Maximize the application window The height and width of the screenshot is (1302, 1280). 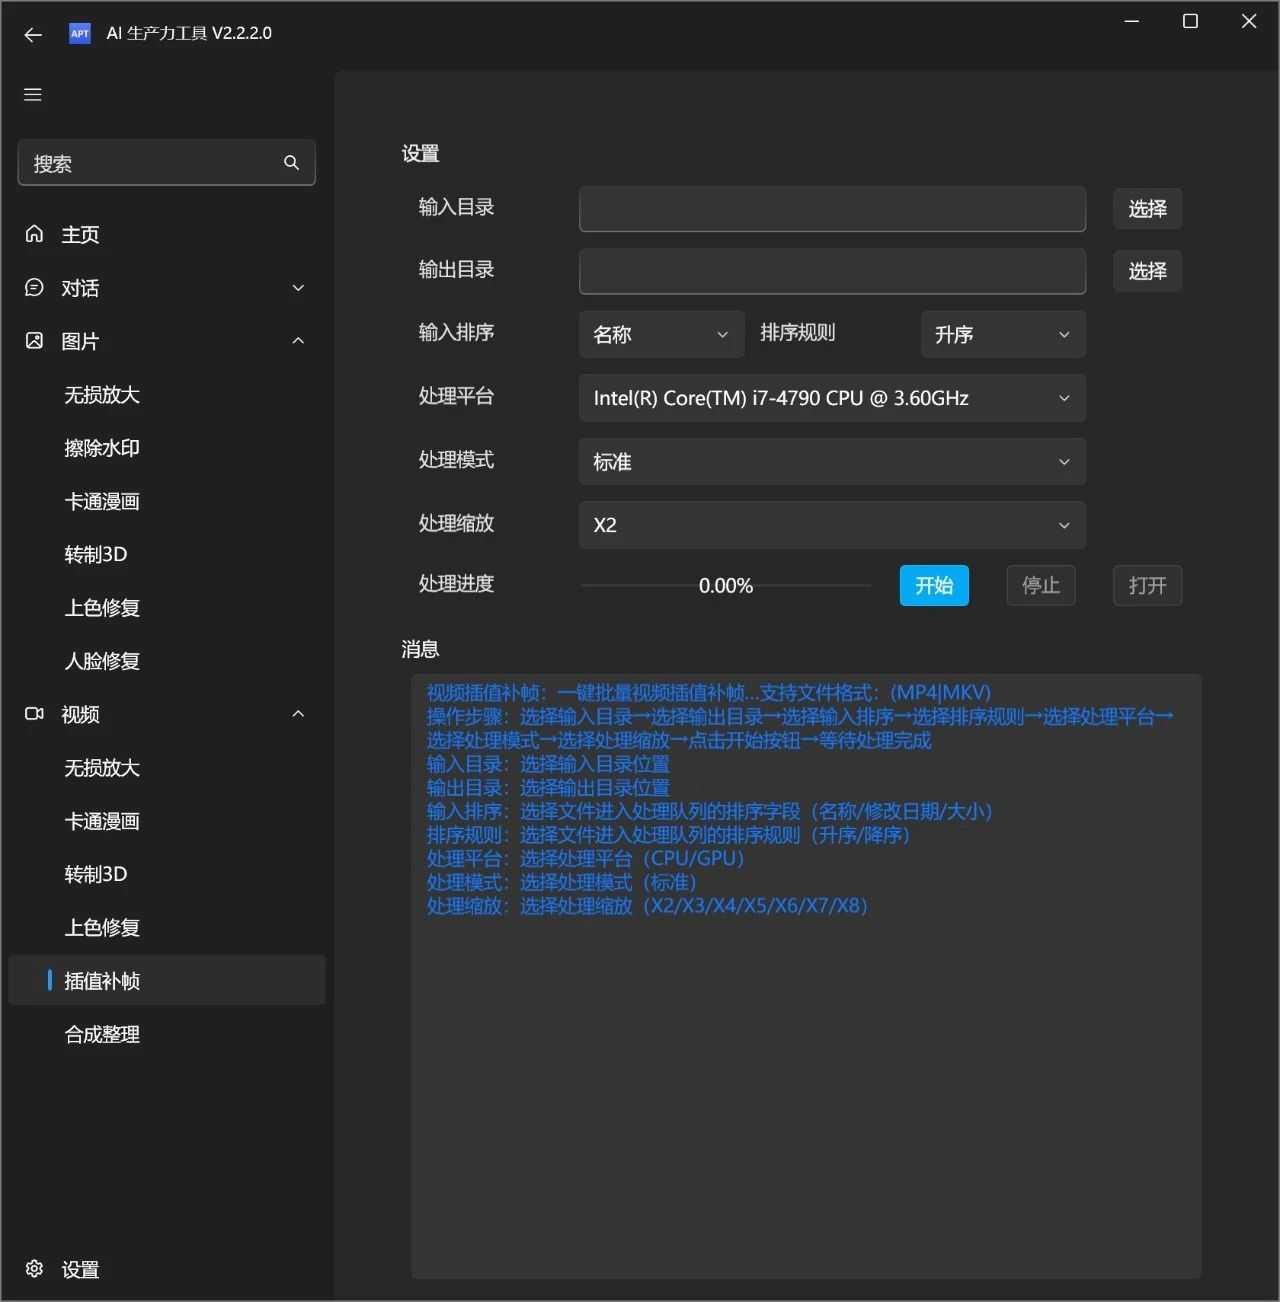tap(1190, 21)
